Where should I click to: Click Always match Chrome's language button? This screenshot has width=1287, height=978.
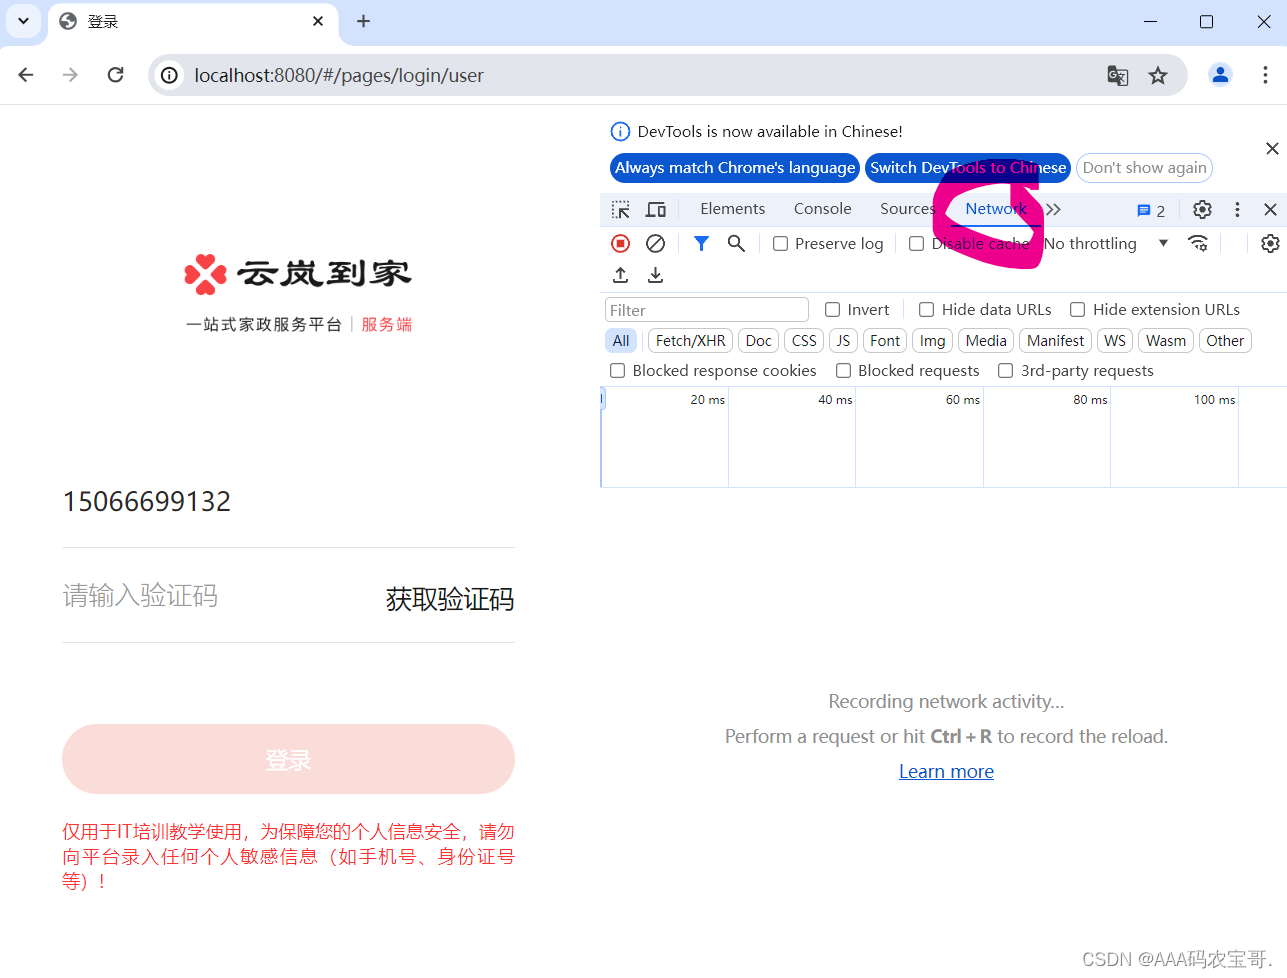pyautogui.click(x=735, y=168)
